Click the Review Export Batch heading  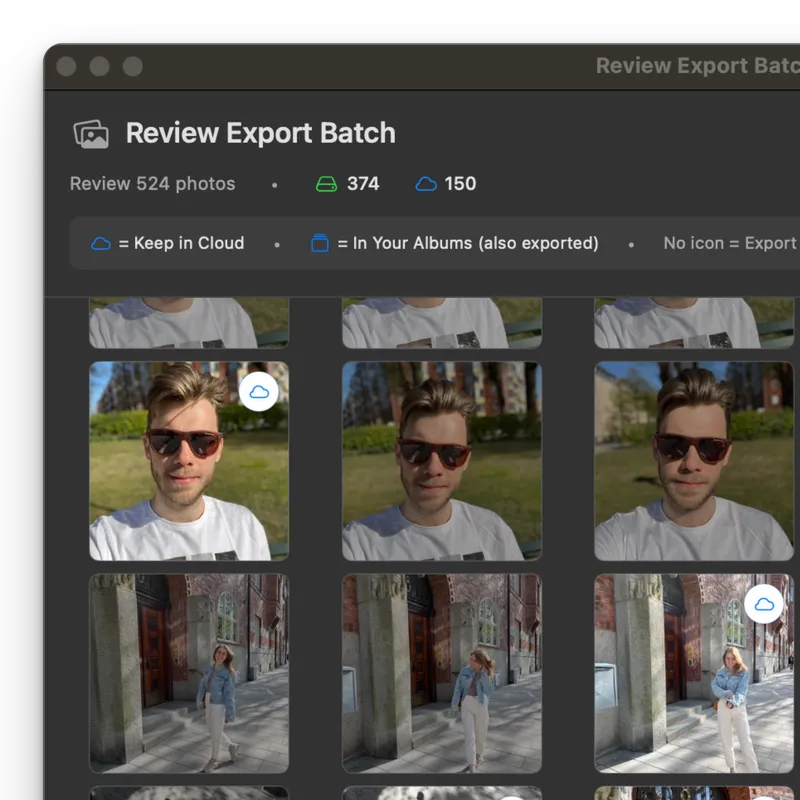(261, 133)
